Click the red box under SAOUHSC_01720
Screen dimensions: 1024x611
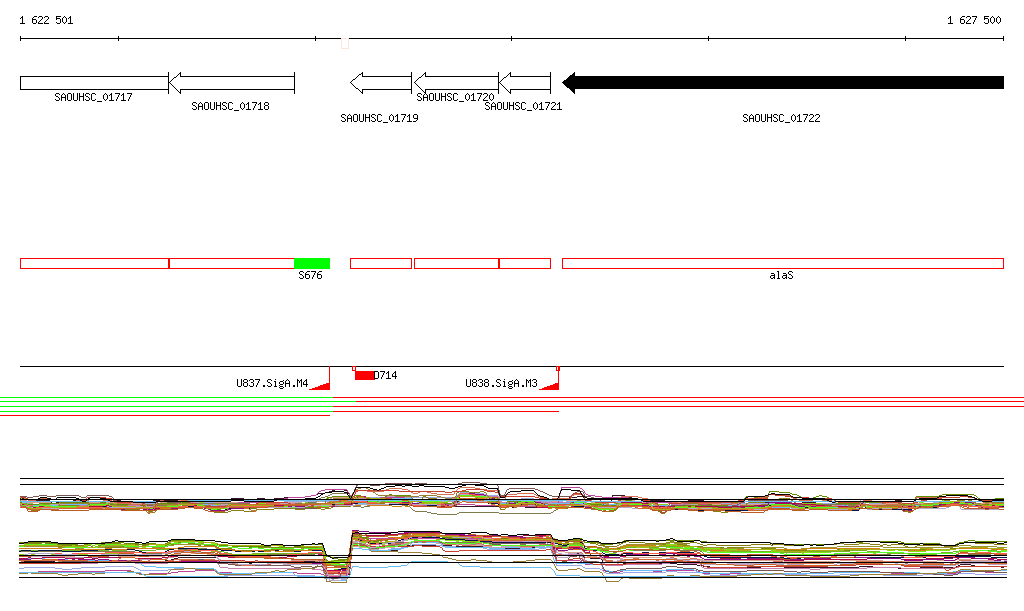pyautogui.click(x=456, y=264)
